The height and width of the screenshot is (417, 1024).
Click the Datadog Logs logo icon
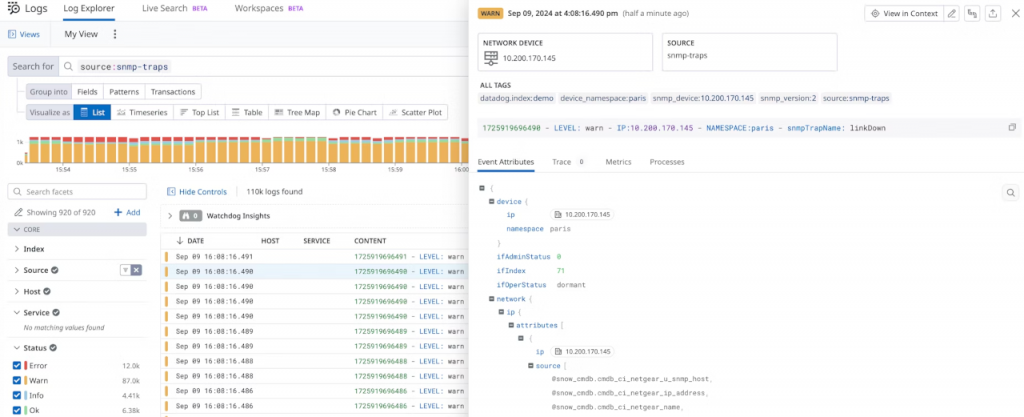pos(13,9)
